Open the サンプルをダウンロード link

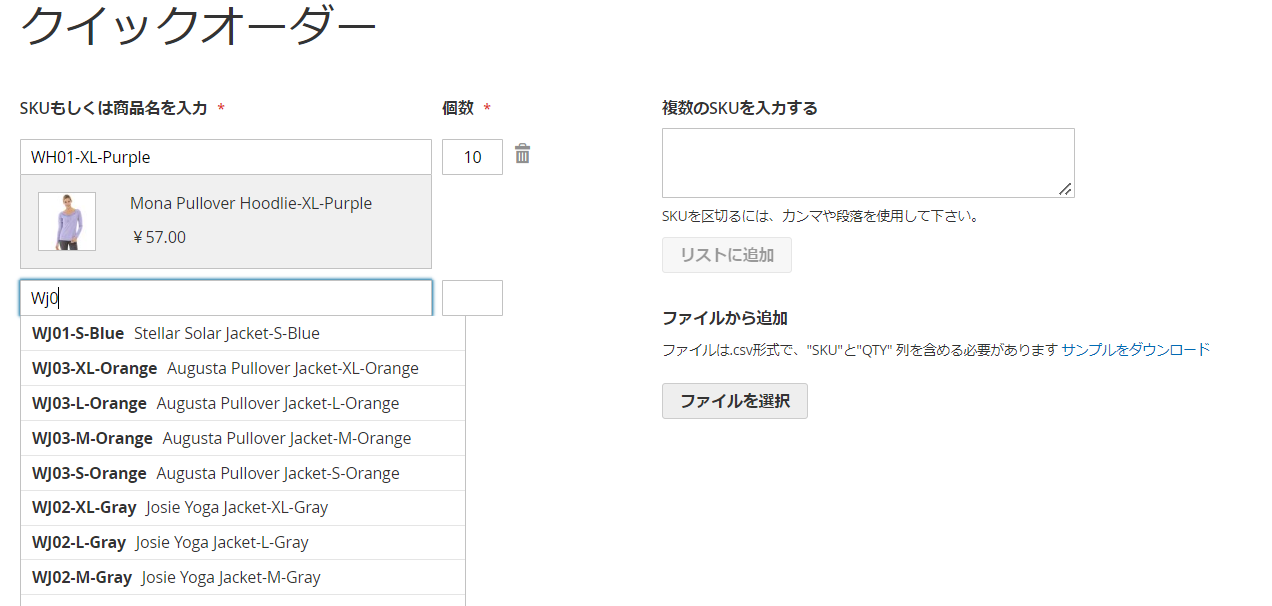[1135, 349]
